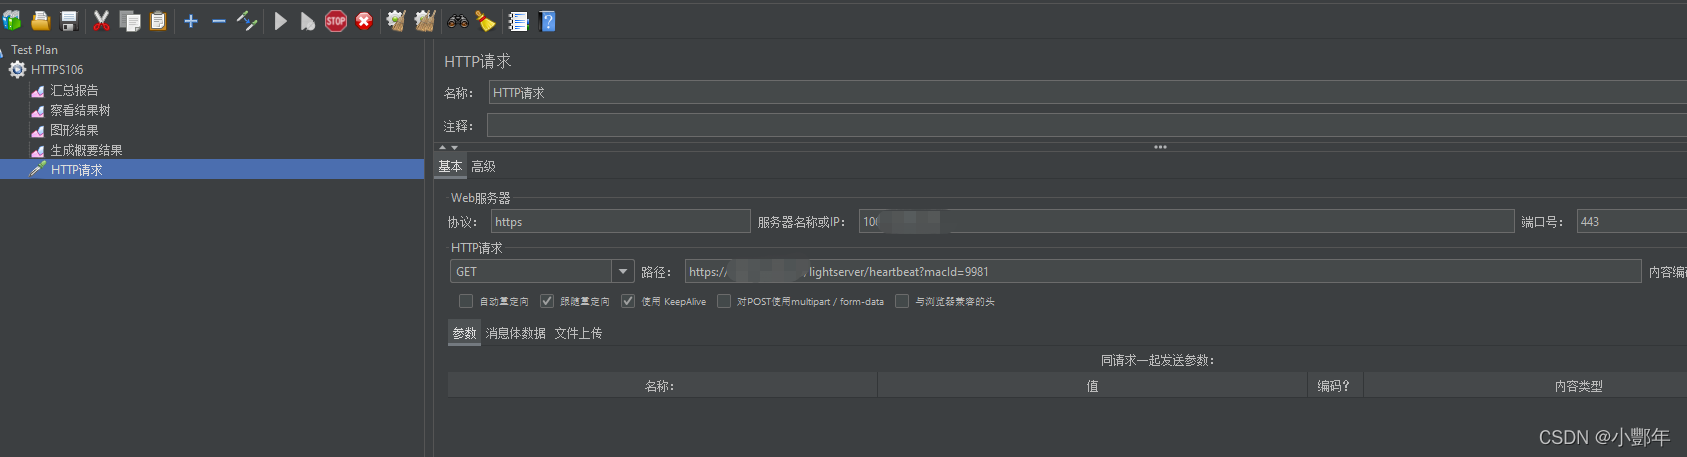
Task: Click the 路径 field with heartbeat URL
Action: [x=1164, y=272]
